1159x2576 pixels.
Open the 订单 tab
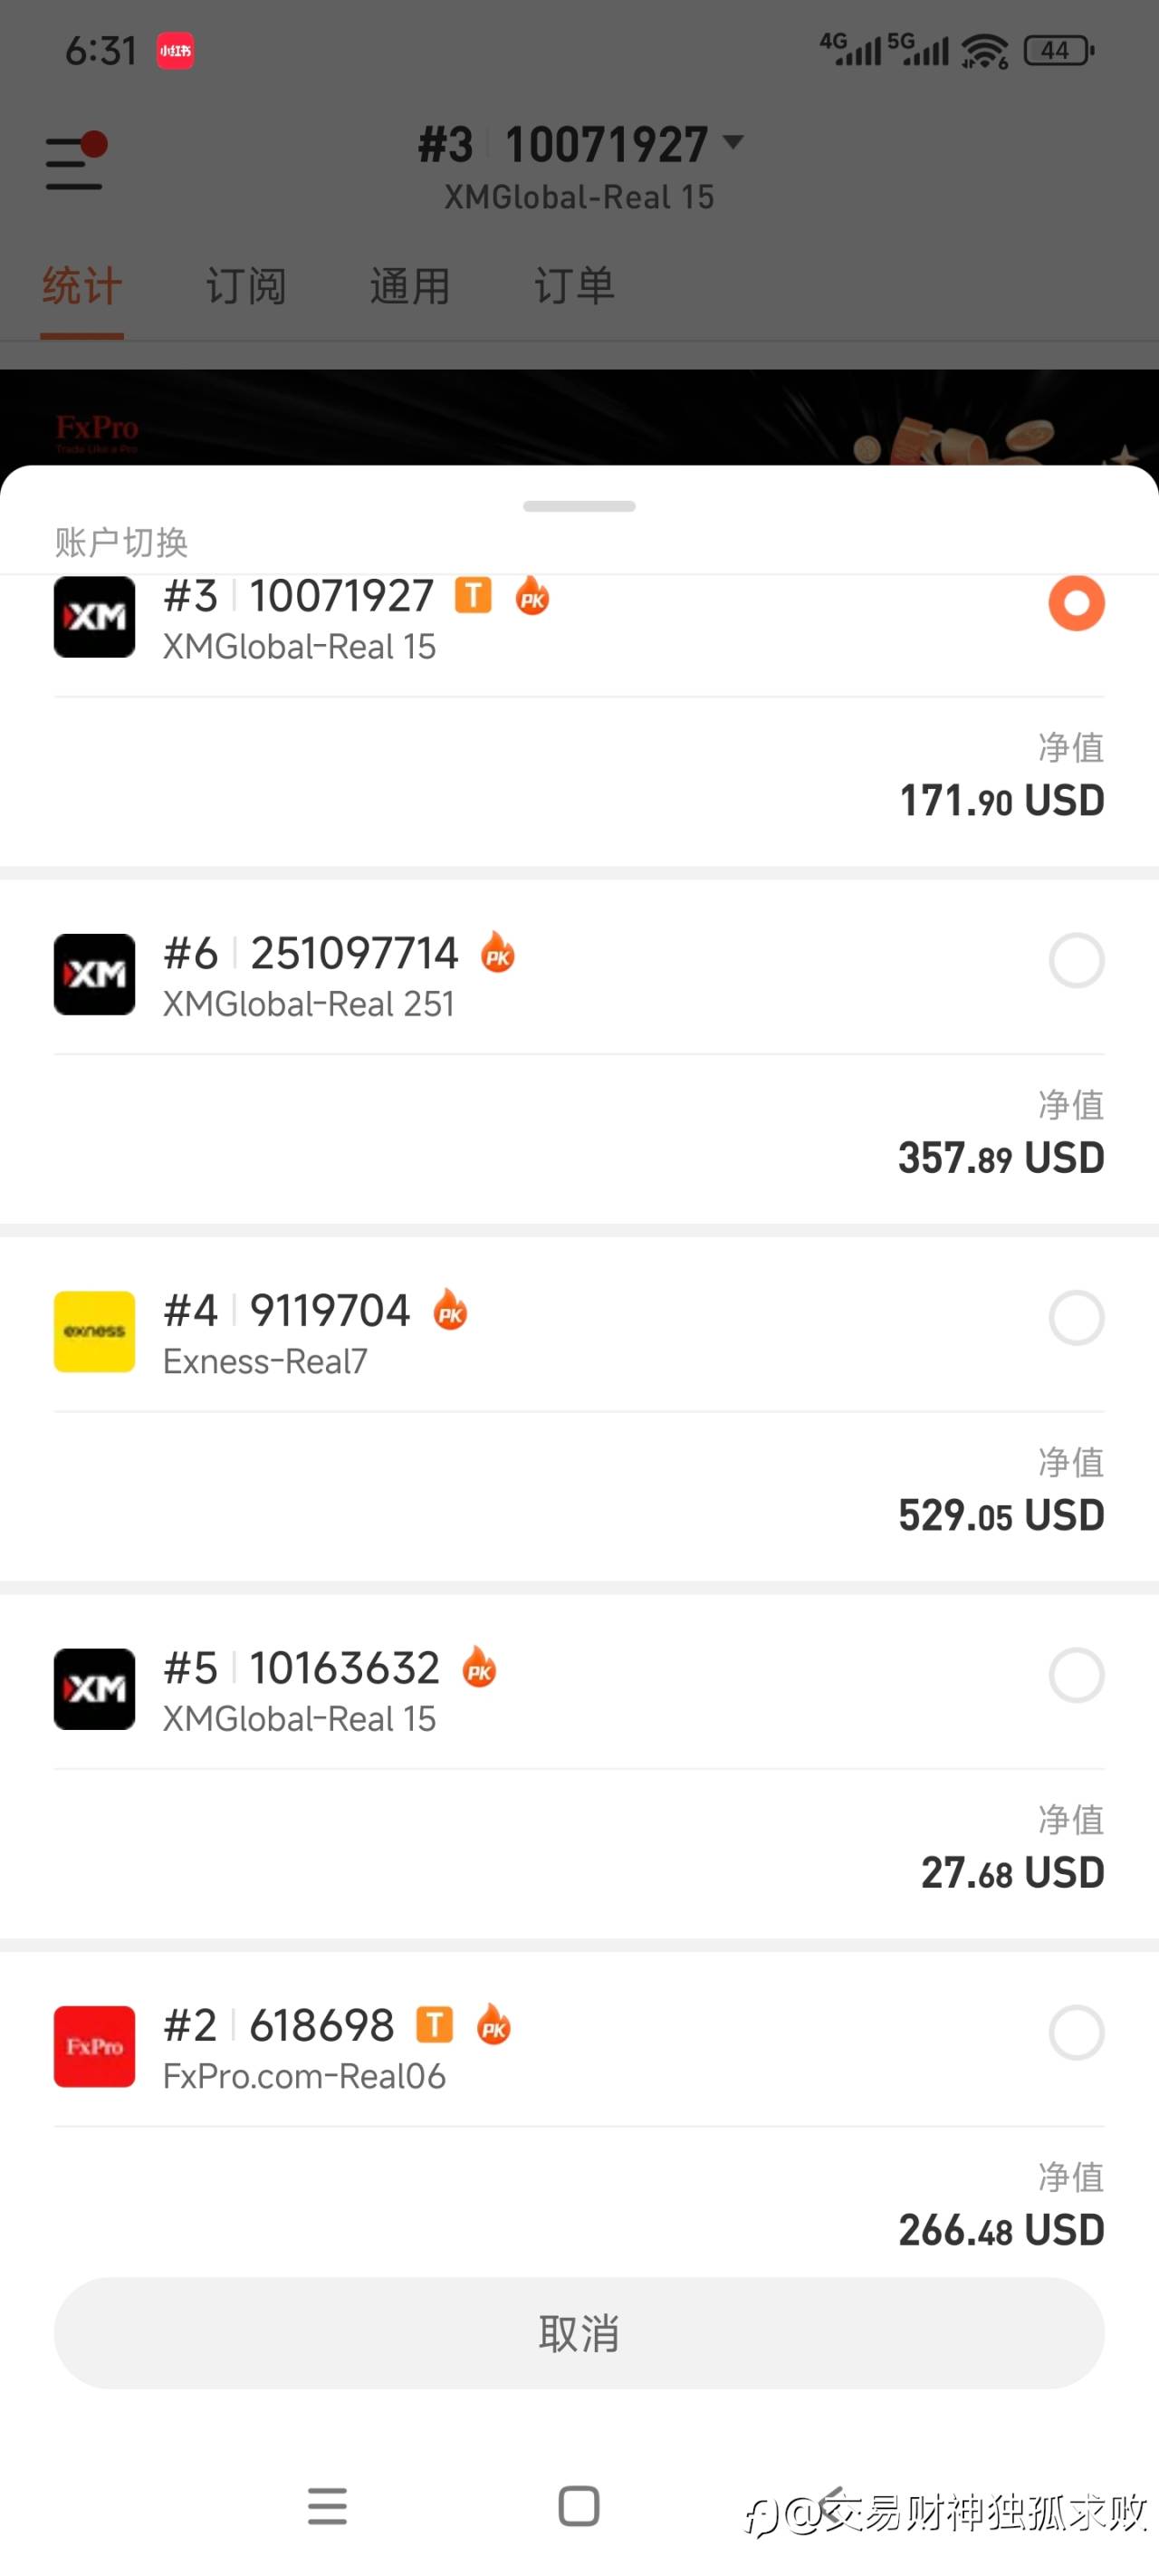[x=574, y=286]
